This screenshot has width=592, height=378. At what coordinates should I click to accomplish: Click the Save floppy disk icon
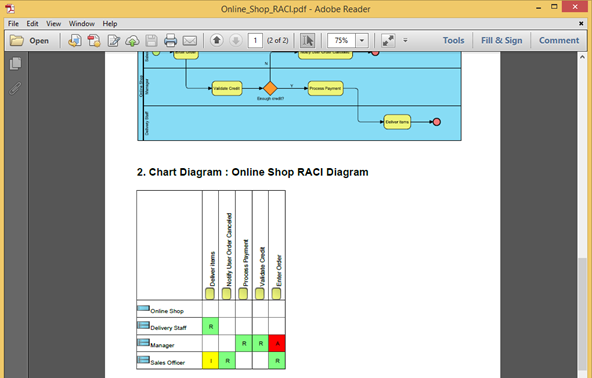(151, 40)
